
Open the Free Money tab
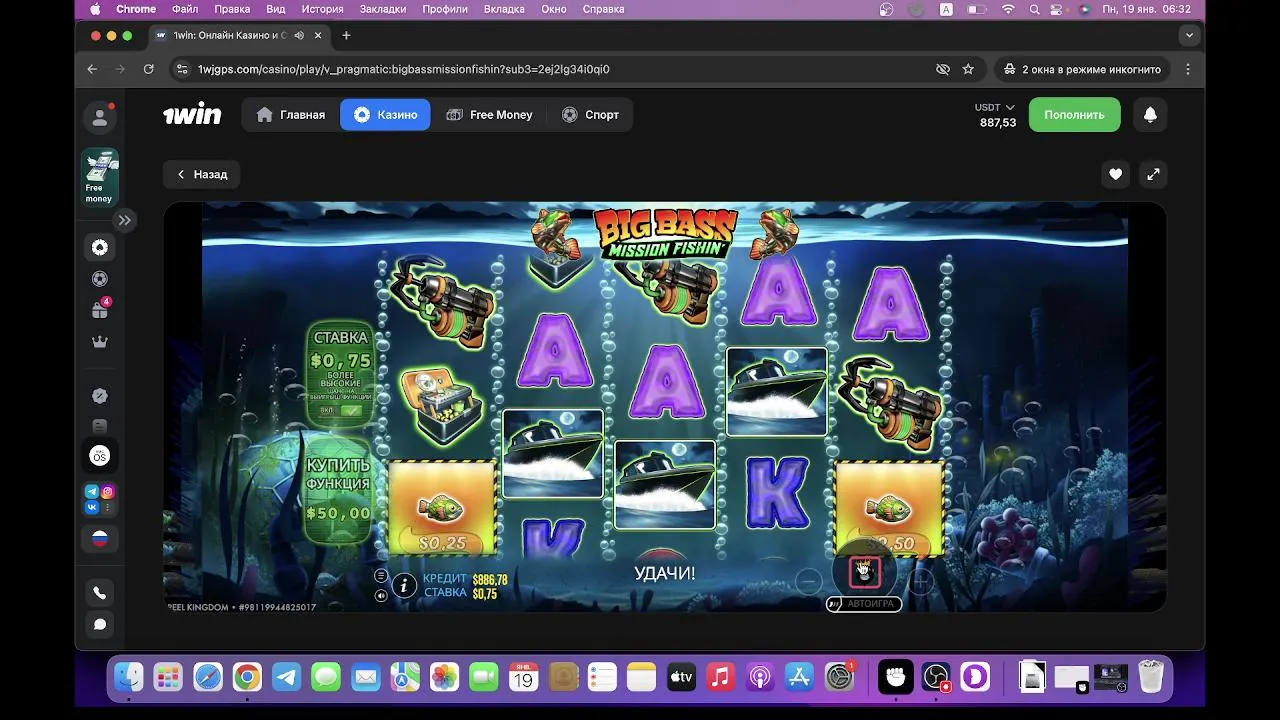[x=489, y=115]
